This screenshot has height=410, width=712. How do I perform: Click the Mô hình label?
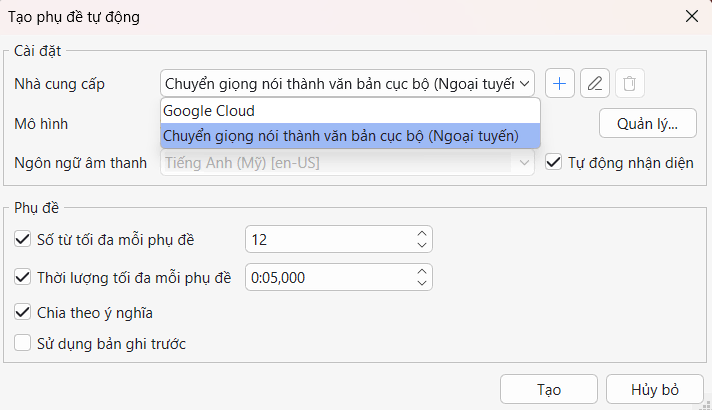click(x=41, y=123)
